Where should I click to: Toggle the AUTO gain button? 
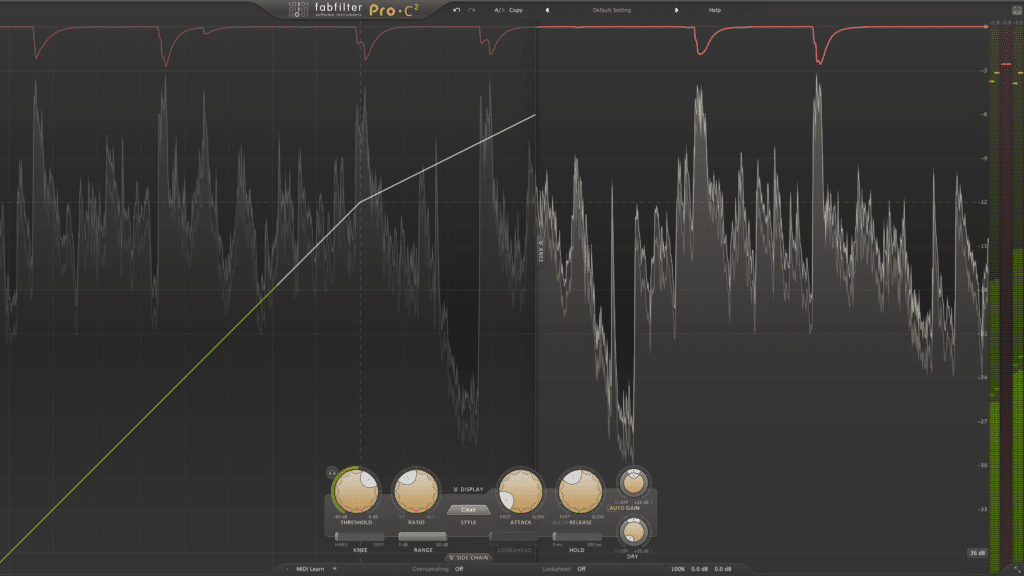click(616, 508)
